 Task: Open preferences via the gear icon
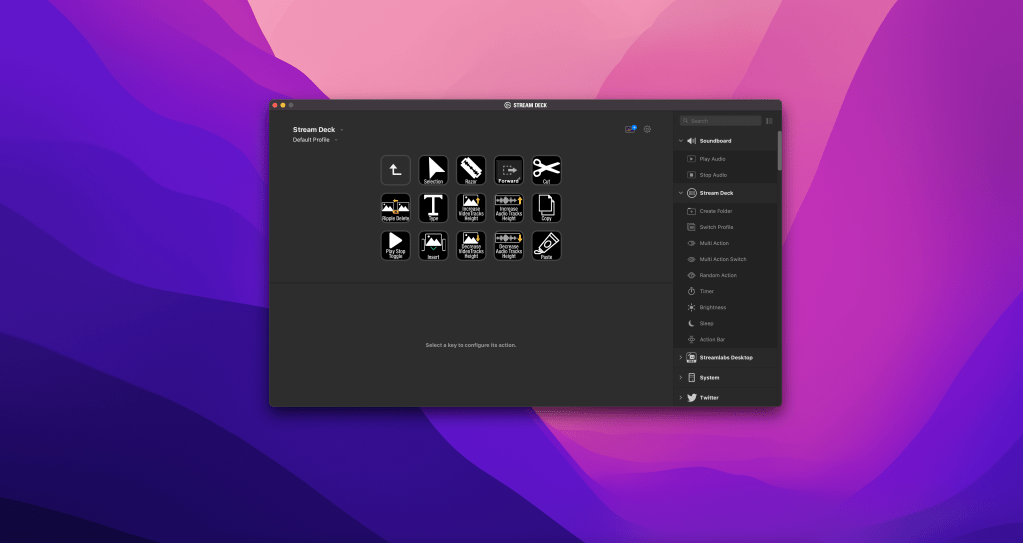point(647,129)
